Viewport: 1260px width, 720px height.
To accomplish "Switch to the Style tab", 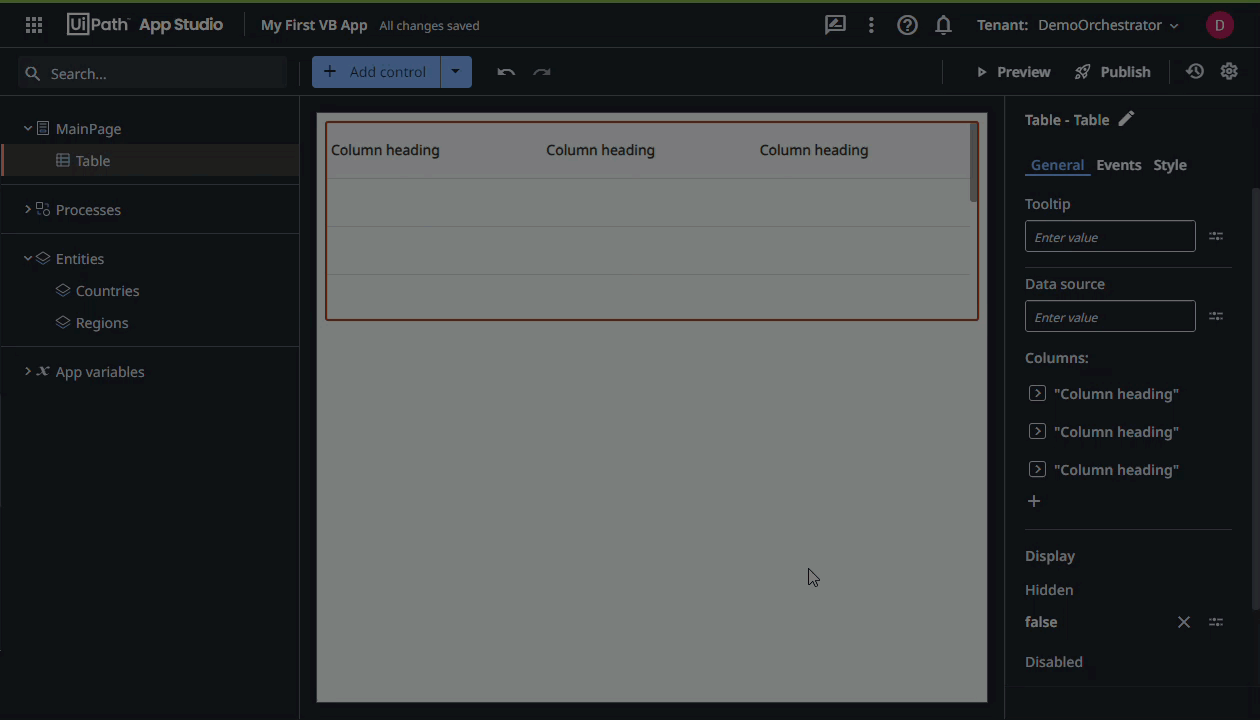I will click(x=1169, y=165).
